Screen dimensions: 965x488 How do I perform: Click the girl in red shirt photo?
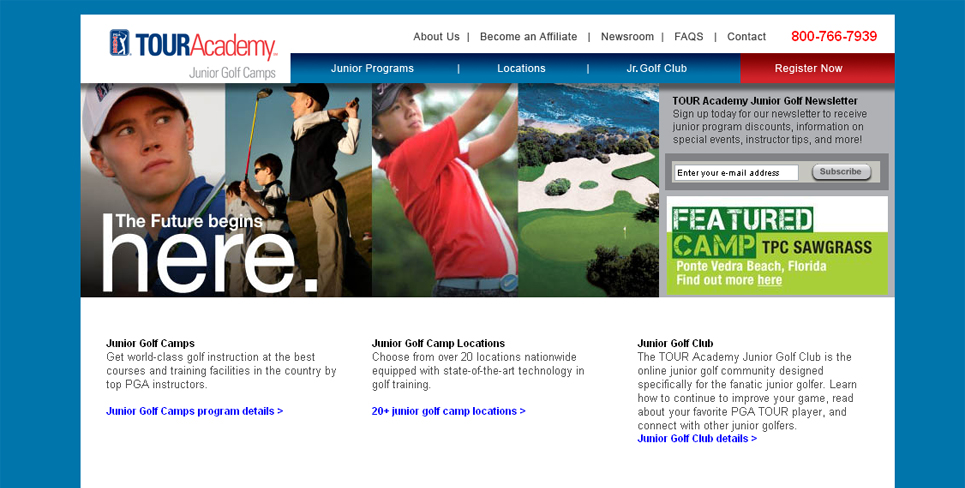pyautogui.click(x=444, y=190)
